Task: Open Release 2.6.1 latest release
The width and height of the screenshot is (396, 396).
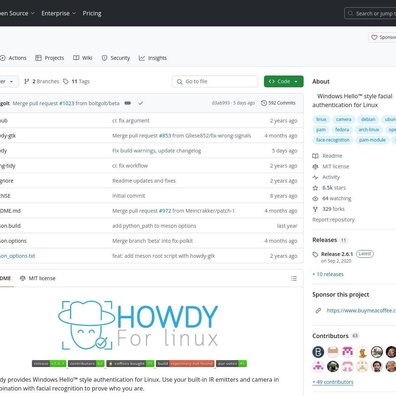Action: [337, 254]
